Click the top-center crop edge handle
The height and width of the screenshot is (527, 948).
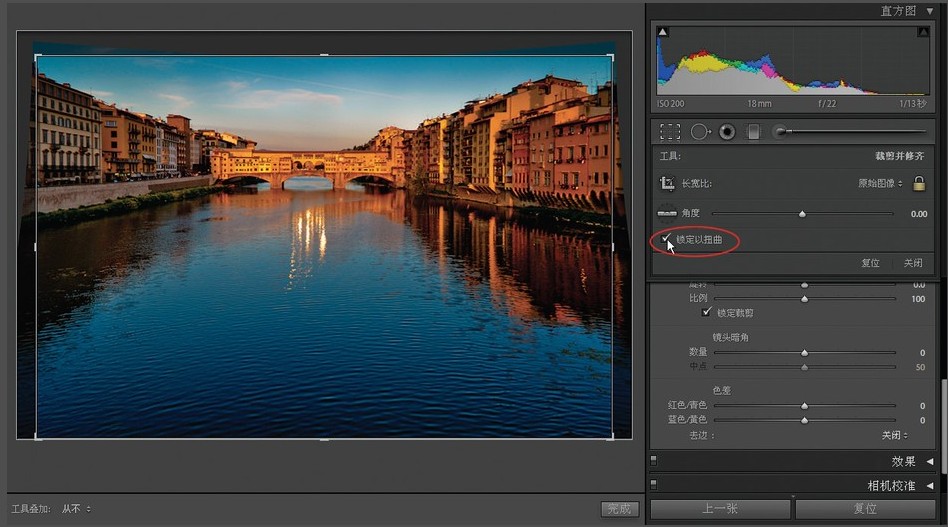324,55
